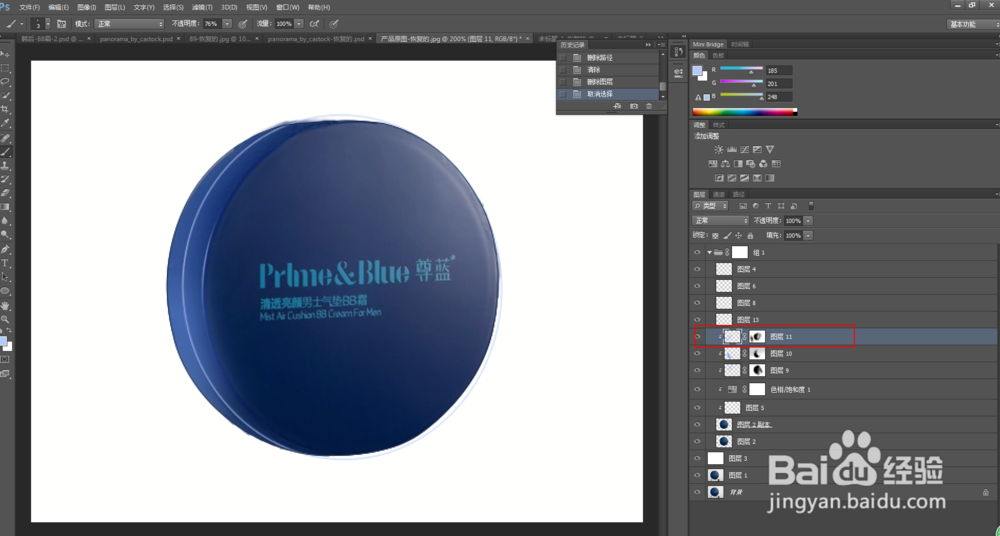
Task: Open layer filter 类型 dropdown
Action: pyautogui.click(x=710, y=206)
